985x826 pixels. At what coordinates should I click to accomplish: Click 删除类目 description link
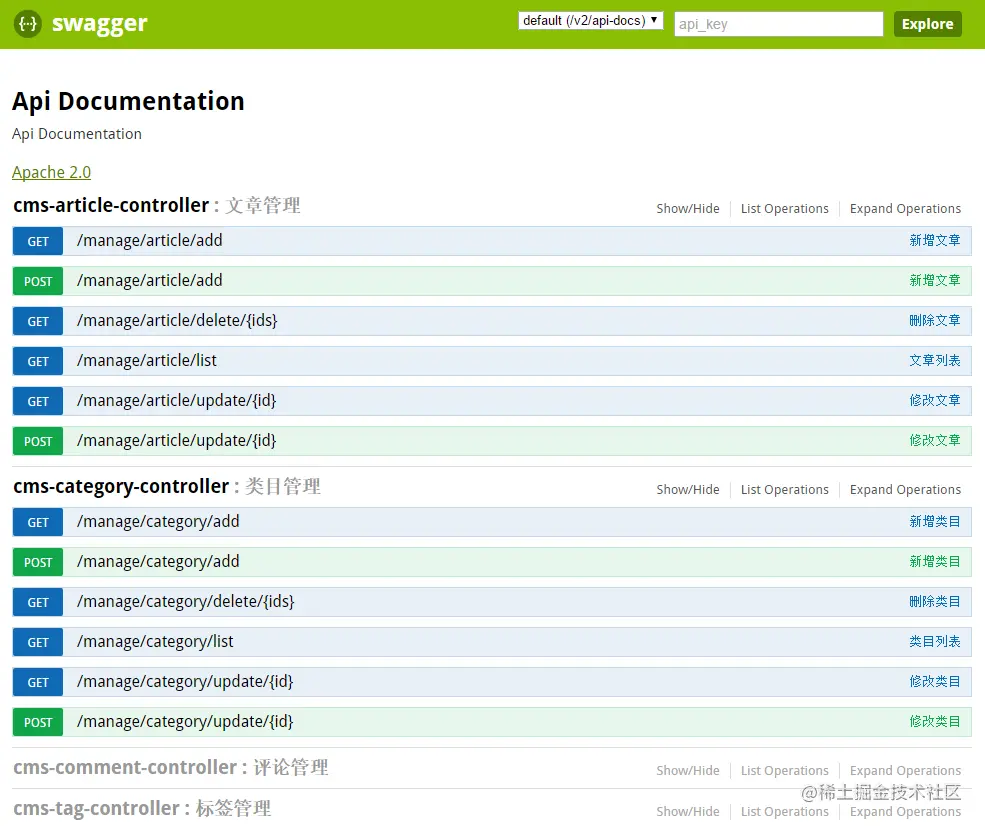click(935, 601)
